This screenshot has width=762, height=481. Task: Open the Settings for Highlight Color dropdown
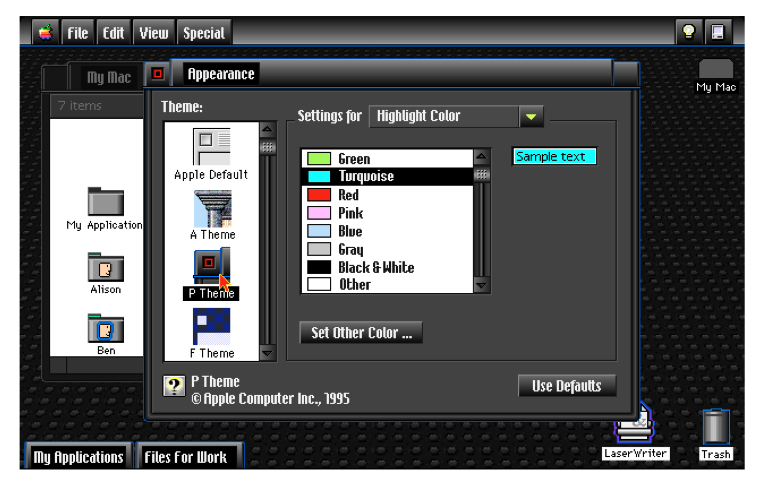pyautogui.click(x=456, y=116)
